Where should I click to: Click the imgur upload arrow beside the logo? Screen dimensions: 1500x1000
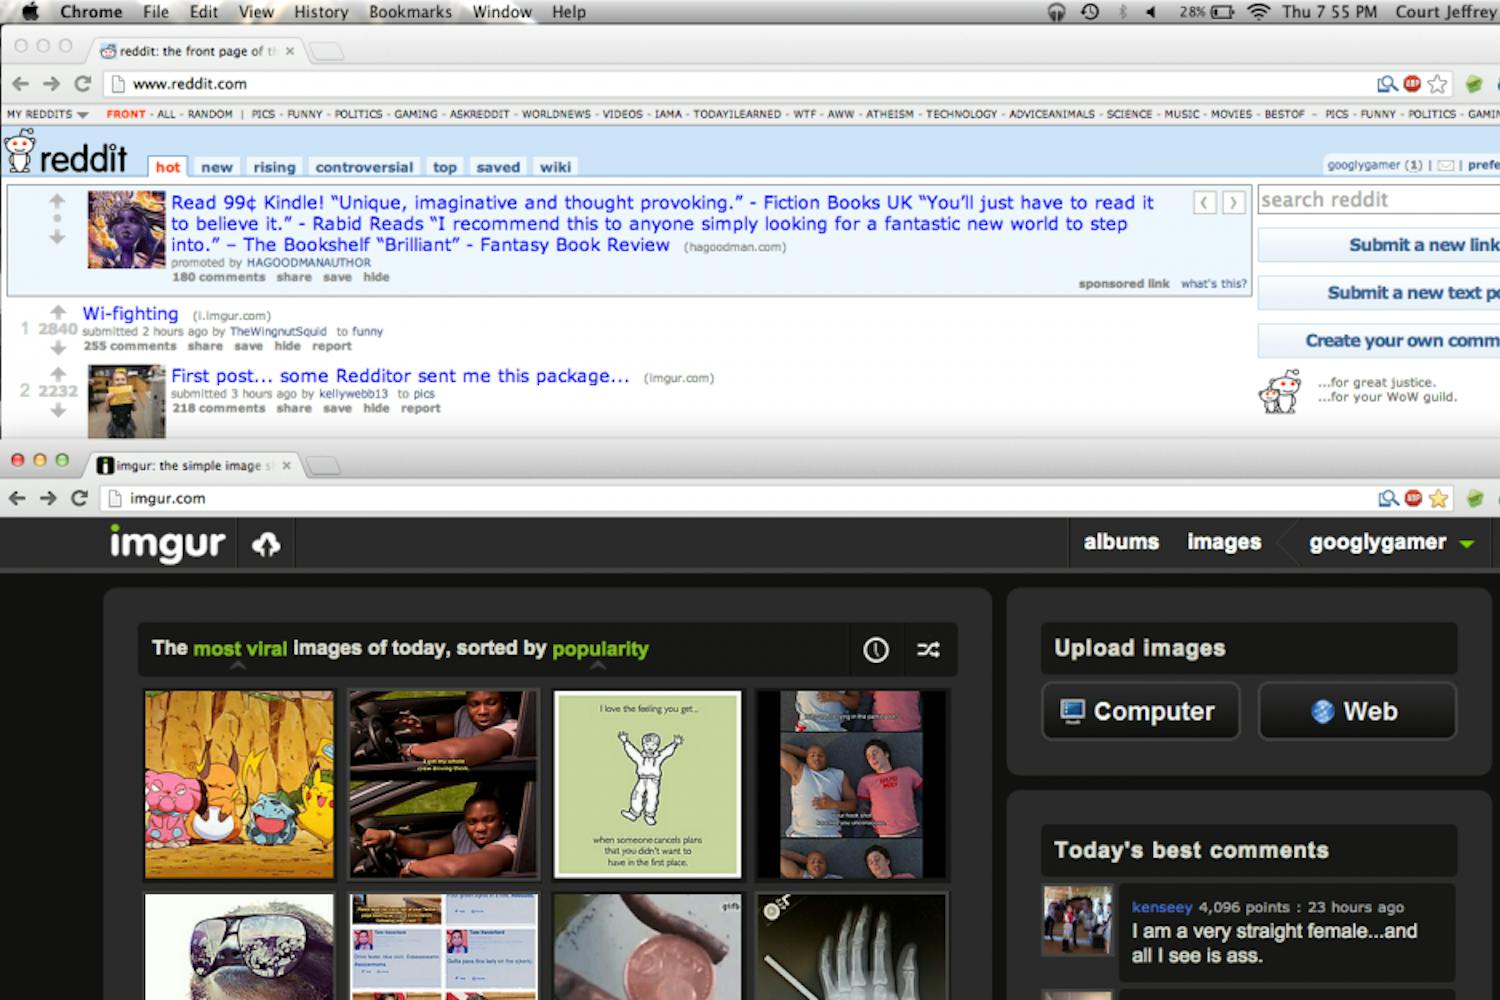tap(264, 543)
